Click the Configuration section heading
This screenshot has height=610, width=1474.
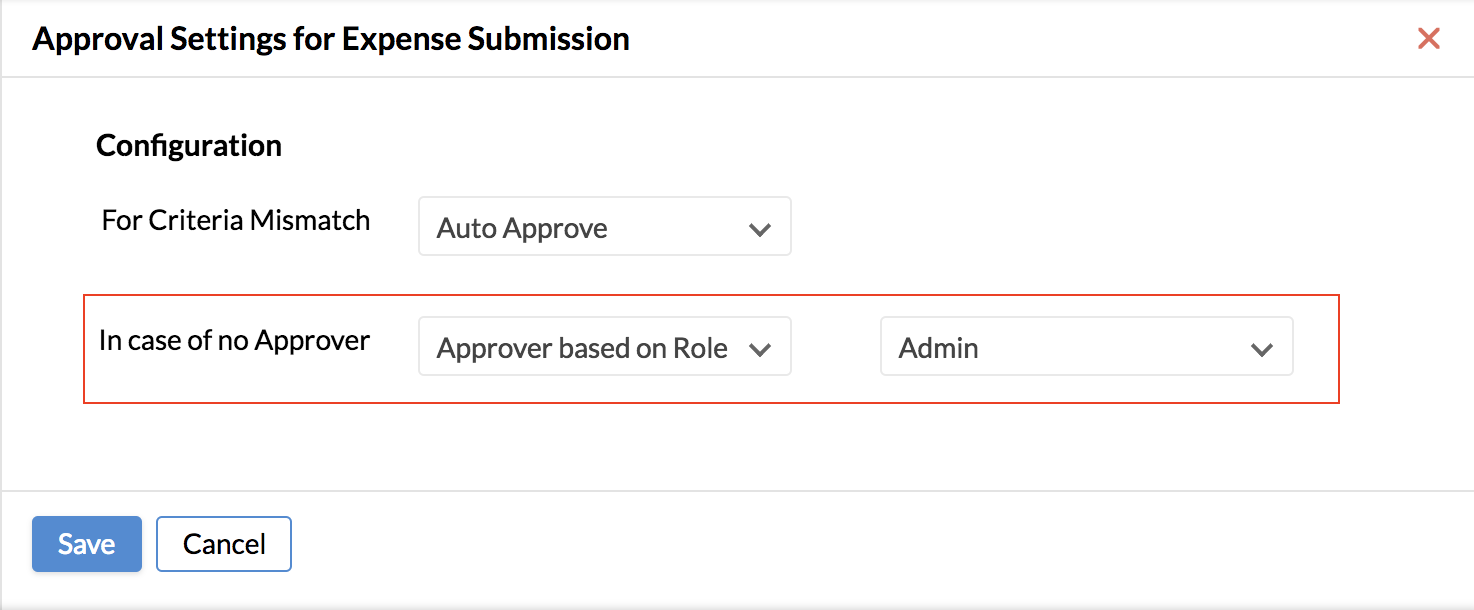189,146
